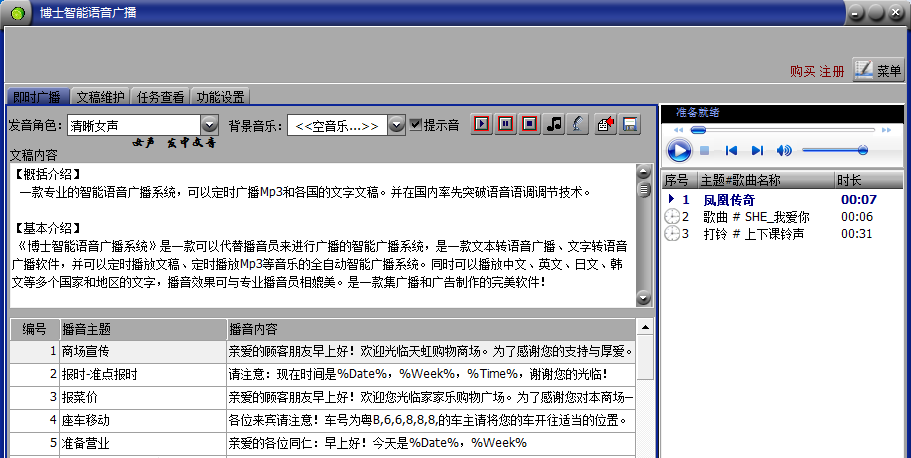Viewport: 911px width, 458px height.
Task: Click the clock icon beside 打铃 # 上下课铃声
Action: pos(672,234)
